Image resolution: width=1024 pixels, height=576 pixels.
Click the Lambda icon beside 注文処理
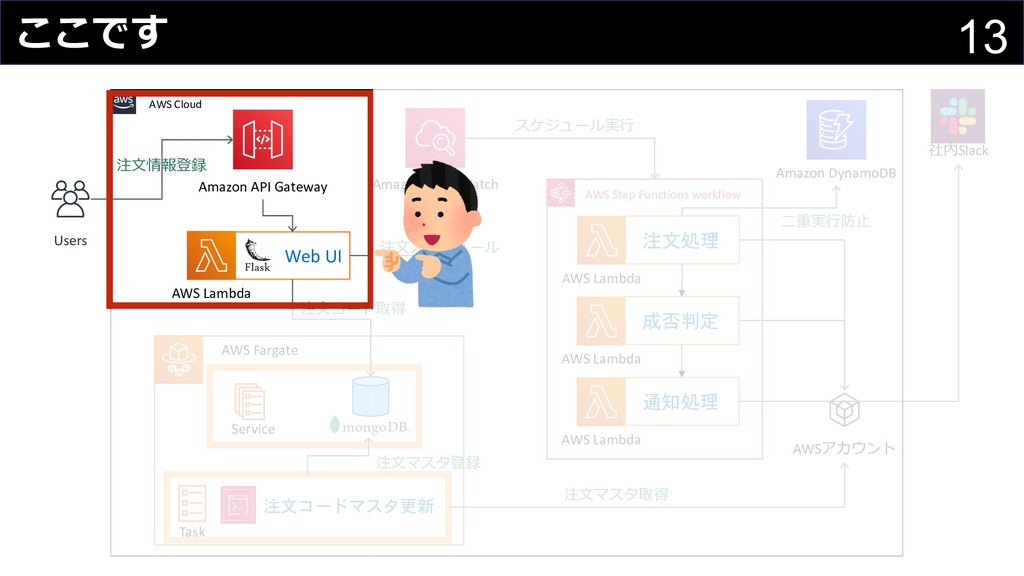601,240
